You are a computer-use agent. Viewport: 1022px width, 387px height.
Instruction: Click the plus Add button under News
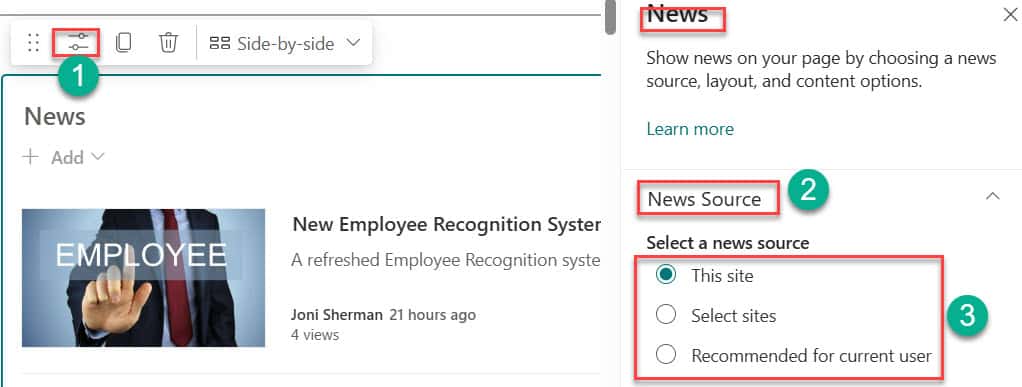[x=63, y=157]
